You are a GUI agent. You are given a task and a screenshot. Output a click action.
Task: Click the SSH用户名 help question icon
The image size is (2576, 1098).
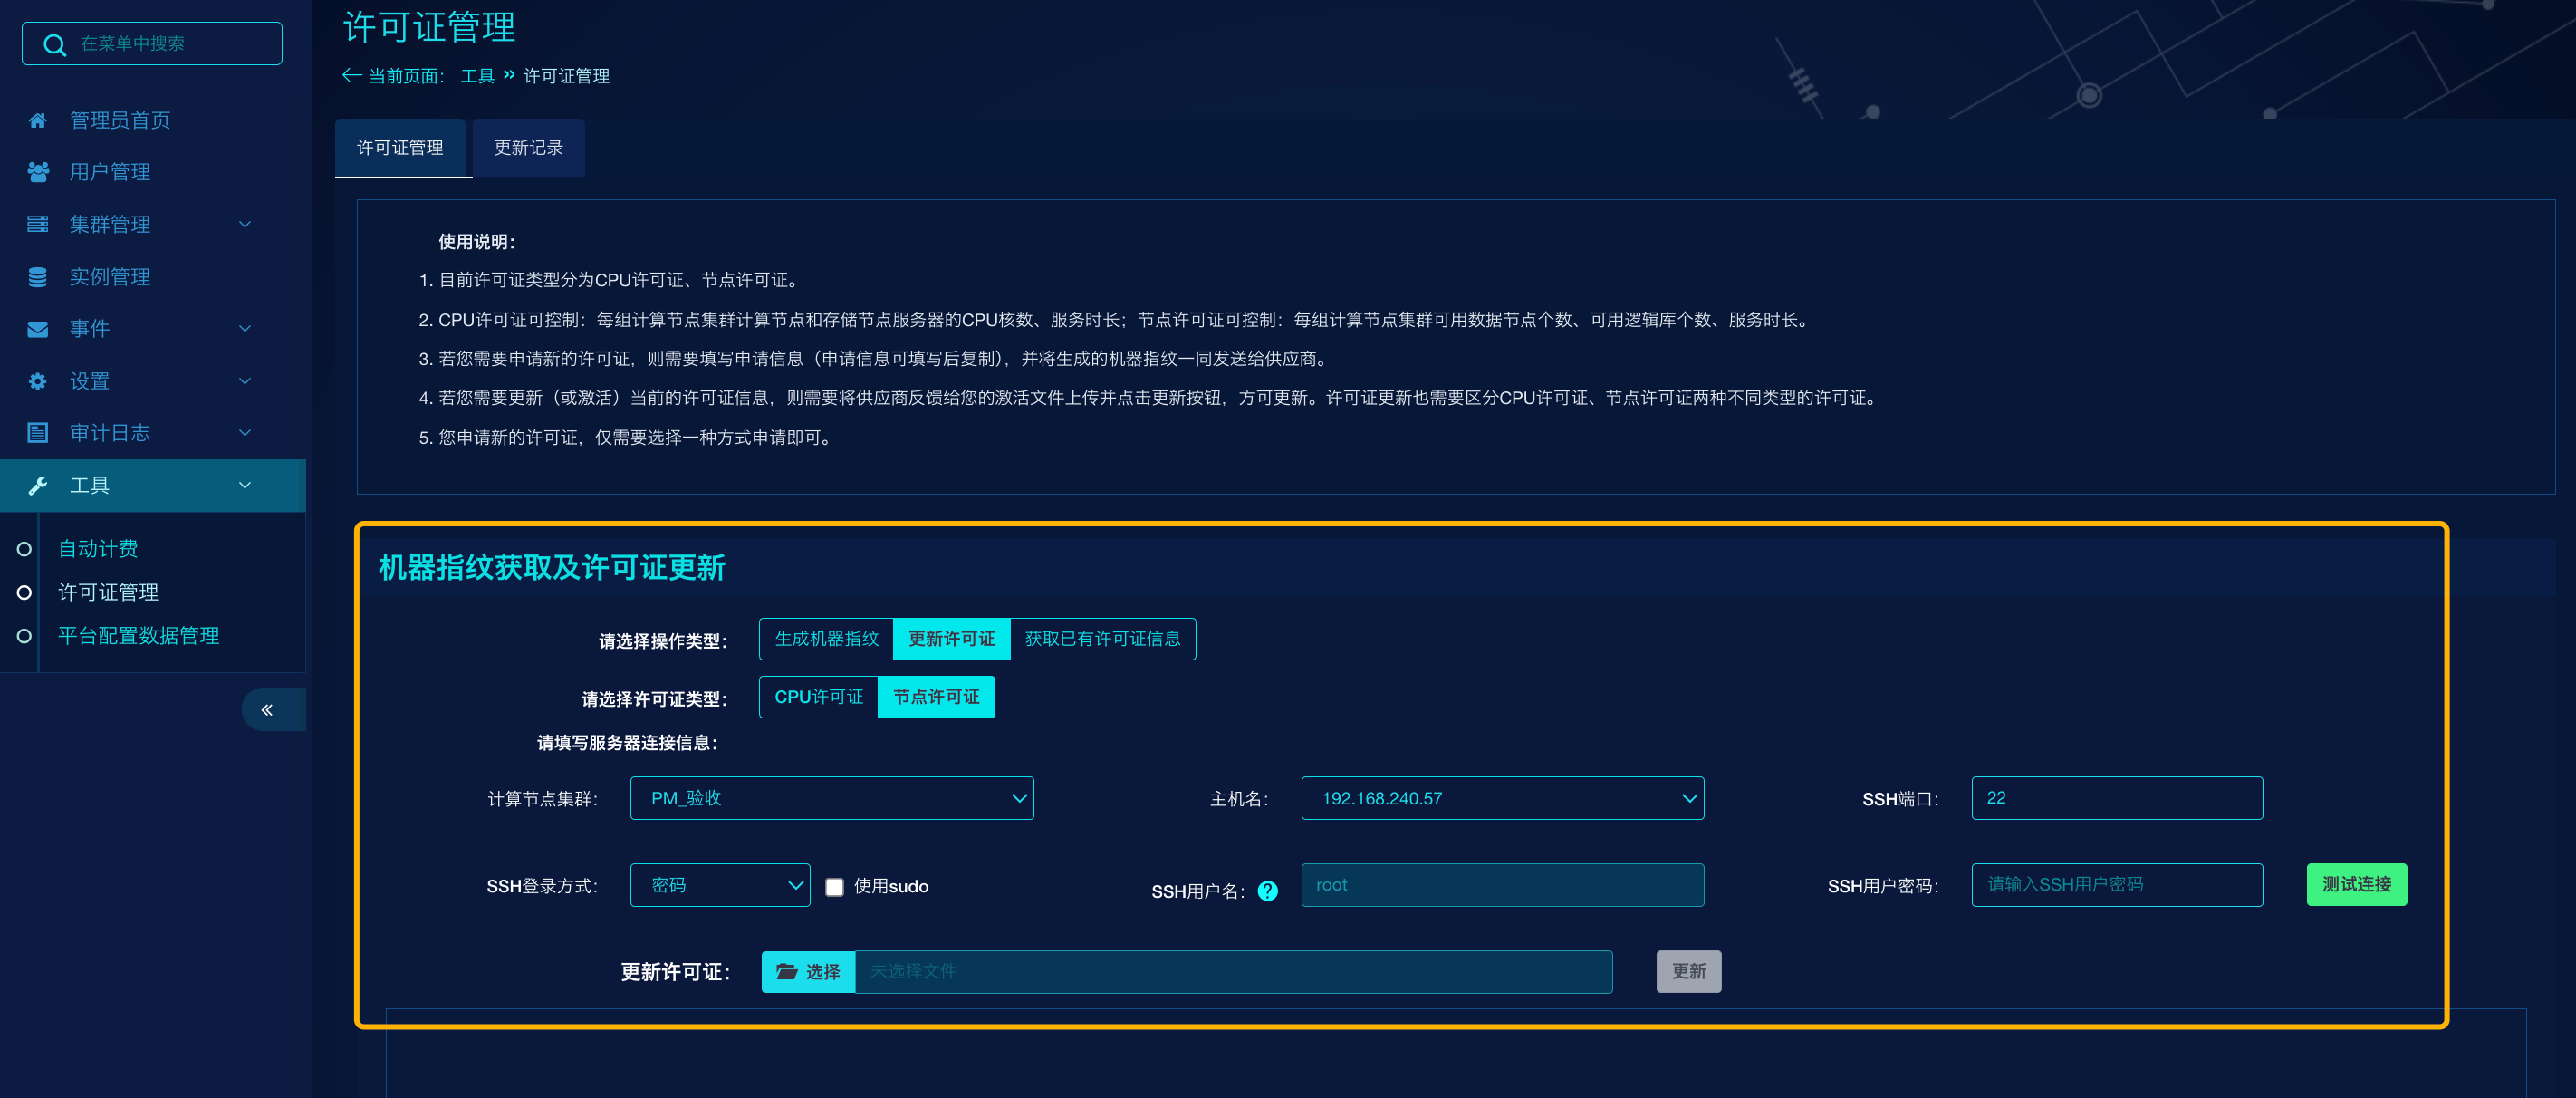[x=1267, y=890]
